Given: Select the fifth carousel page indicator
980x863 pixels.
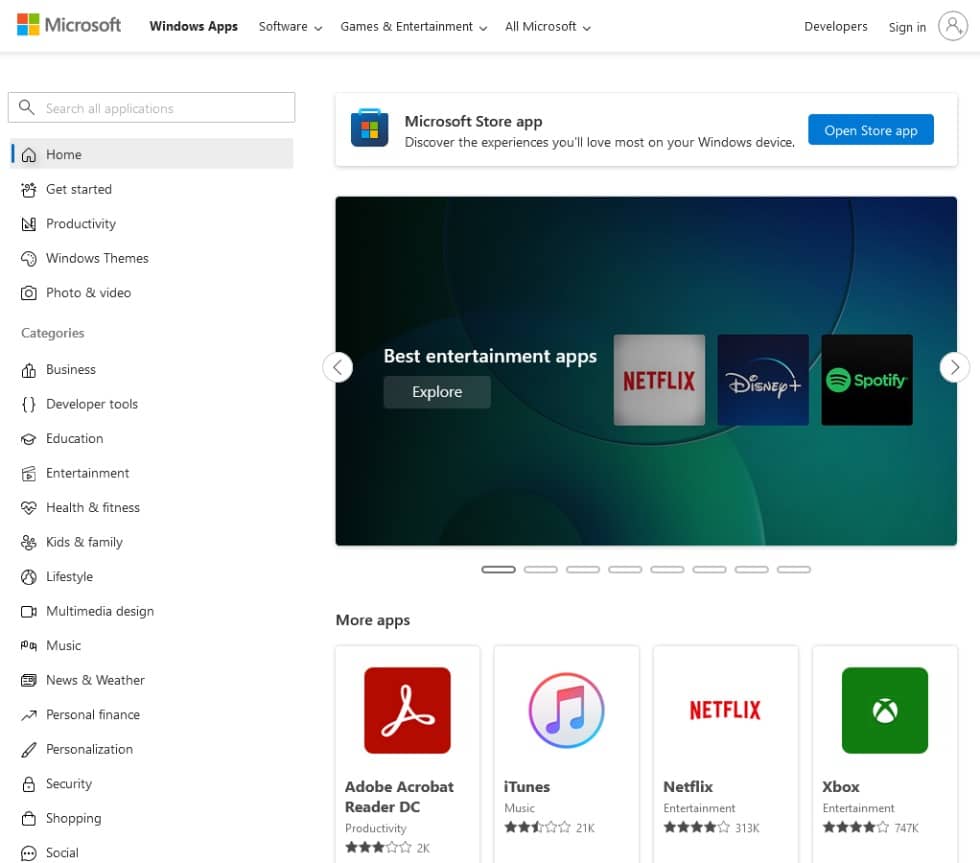Looking at the screenshot, I should tap(667, 569).
